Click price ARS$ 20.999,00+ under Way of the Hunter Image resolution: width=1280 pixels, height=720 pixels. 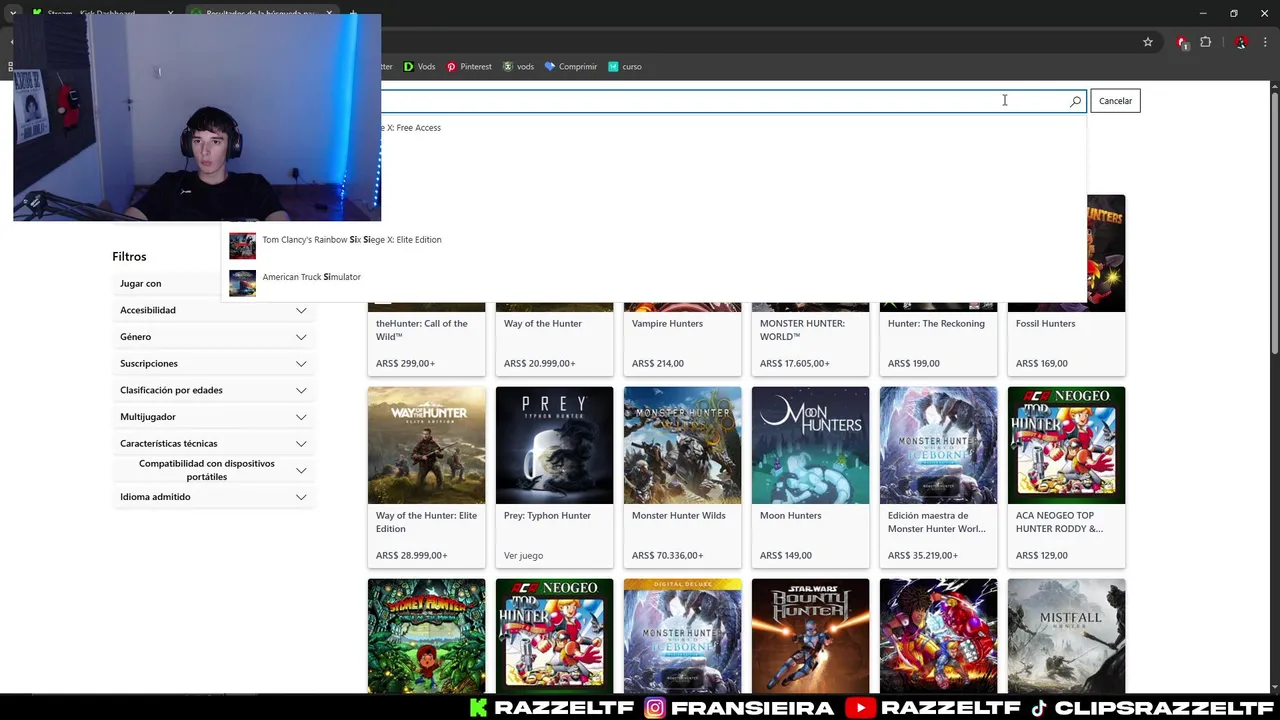point(540,364)
